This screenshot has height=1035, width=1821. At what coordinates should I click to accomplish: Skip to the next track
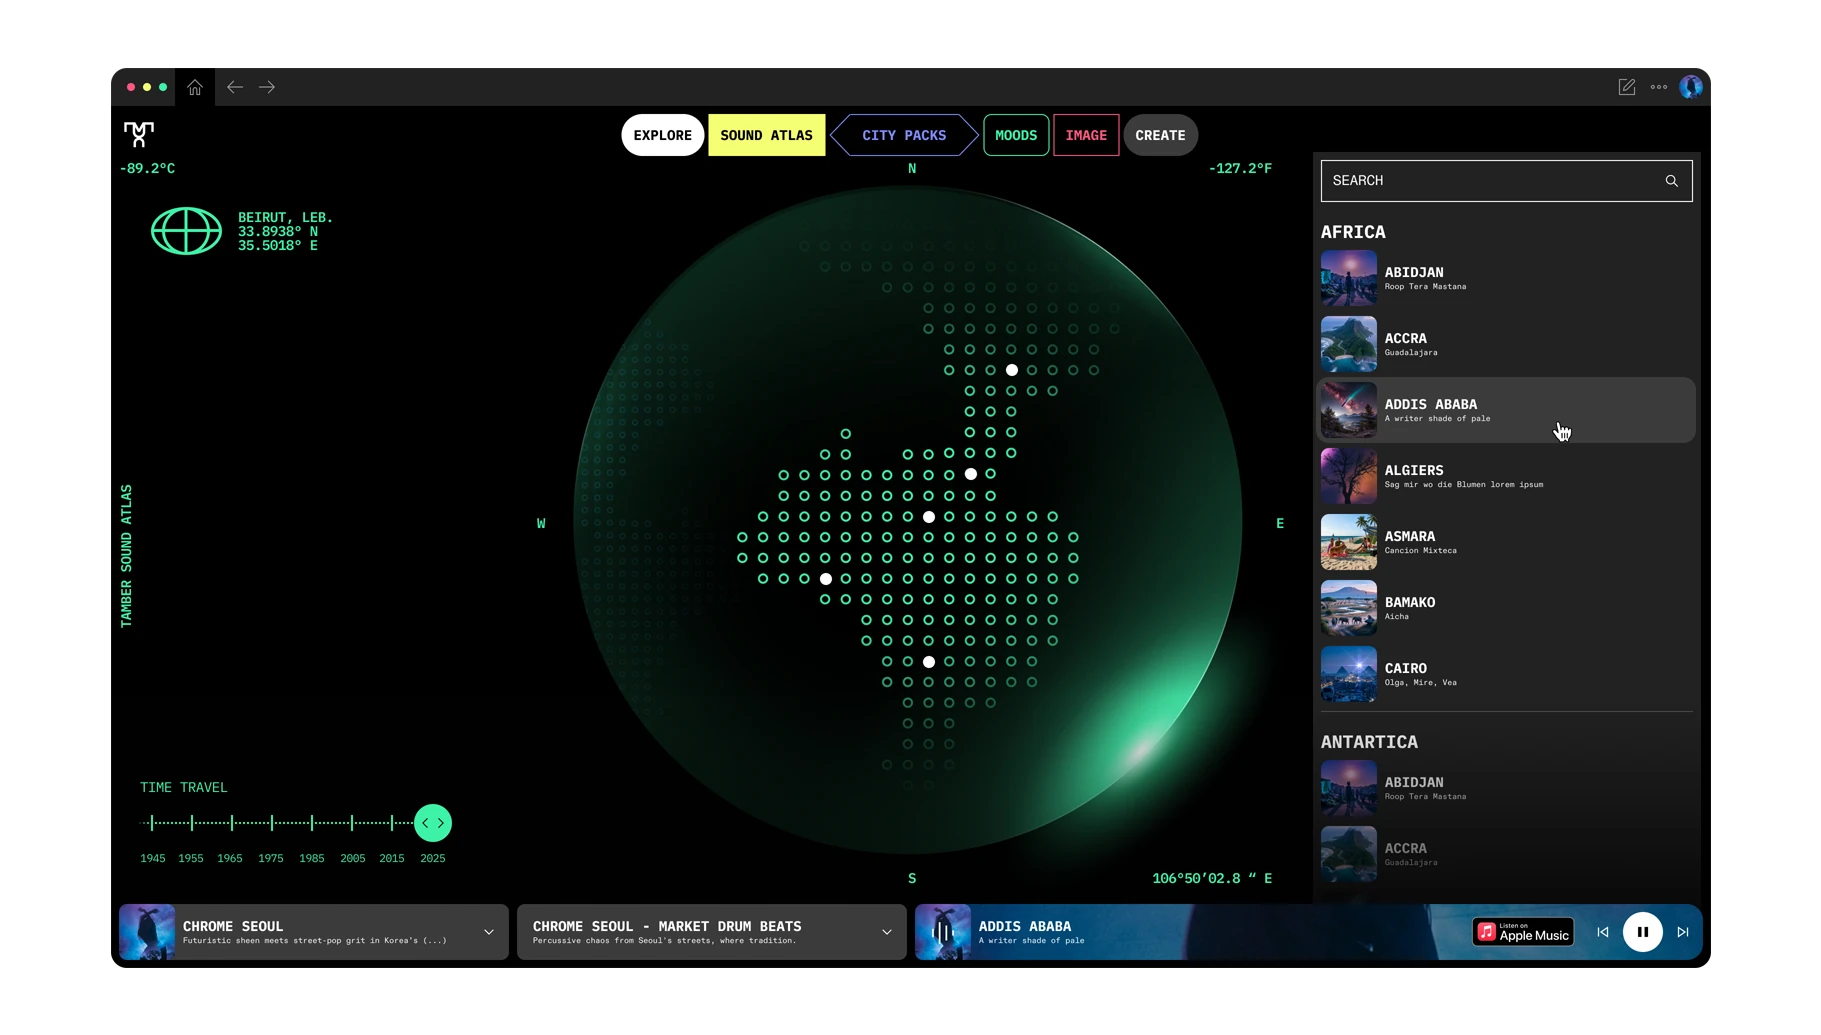1683,932
